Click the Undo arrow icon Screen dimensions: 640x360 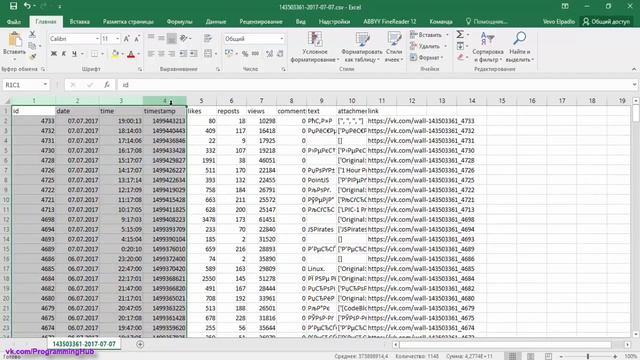[27, 6]
